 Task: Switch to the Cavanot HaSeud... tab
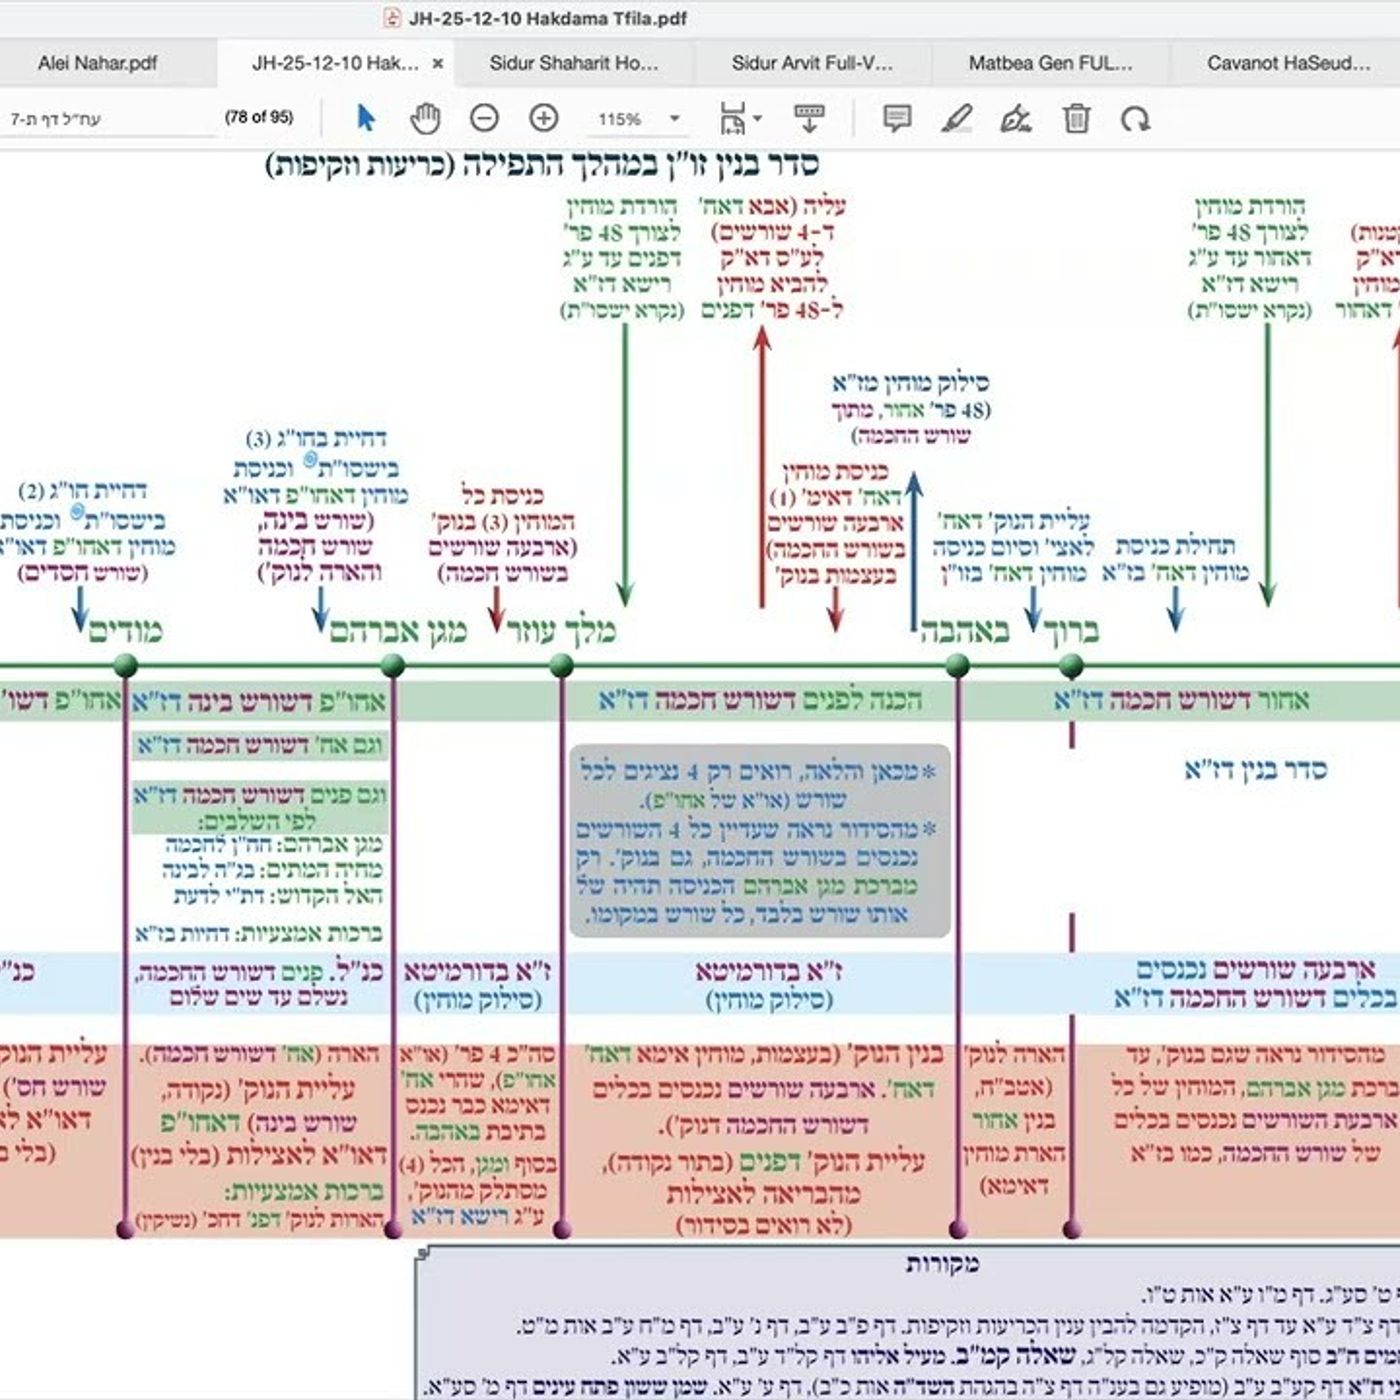(x=1288, y=63)
